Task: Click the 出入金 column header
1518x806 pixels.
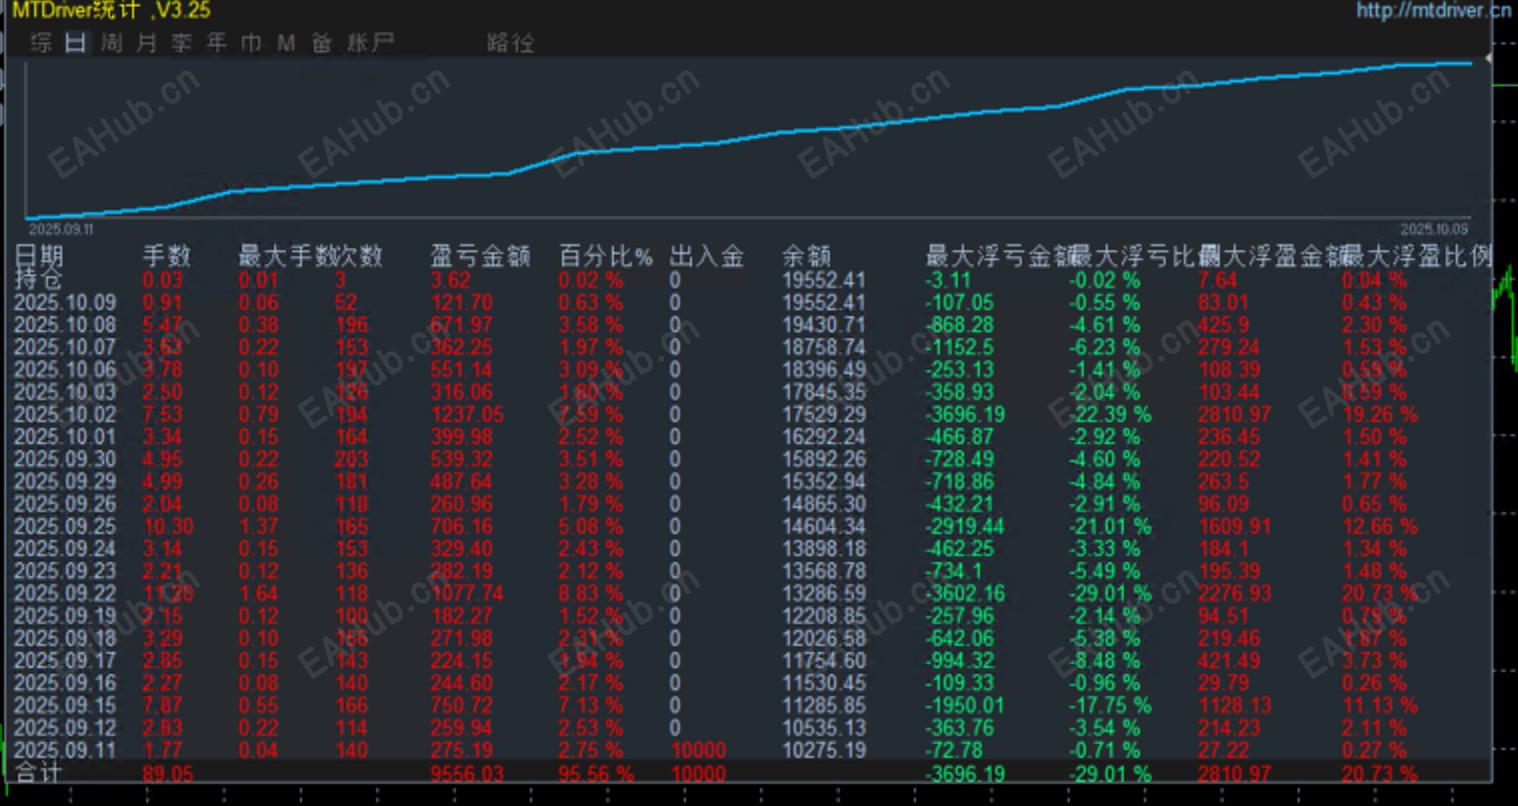Action: coord(707,256)
